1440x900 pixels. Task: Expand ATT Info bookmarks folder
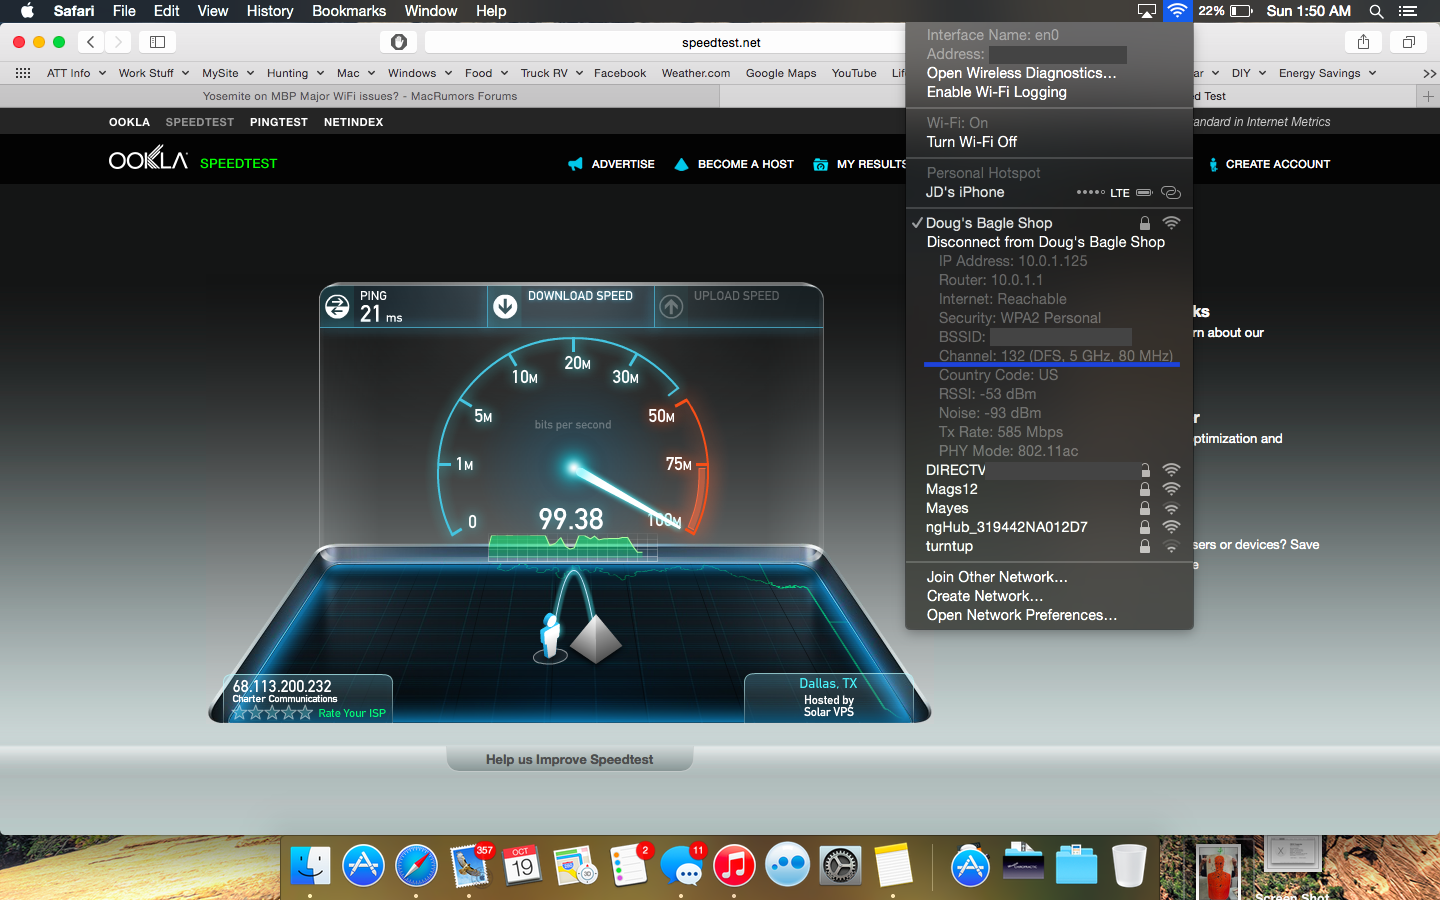(76, 73)
